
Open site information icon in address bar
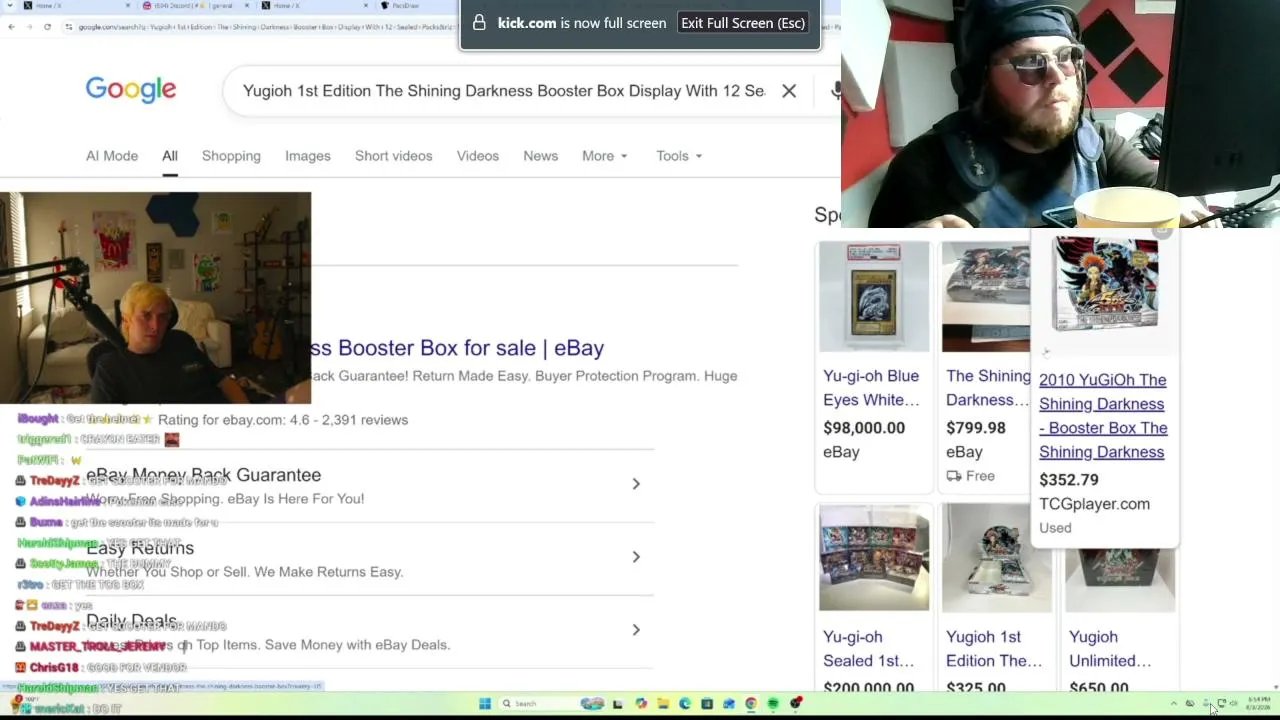pyautogui.click(x=69, y=26)
